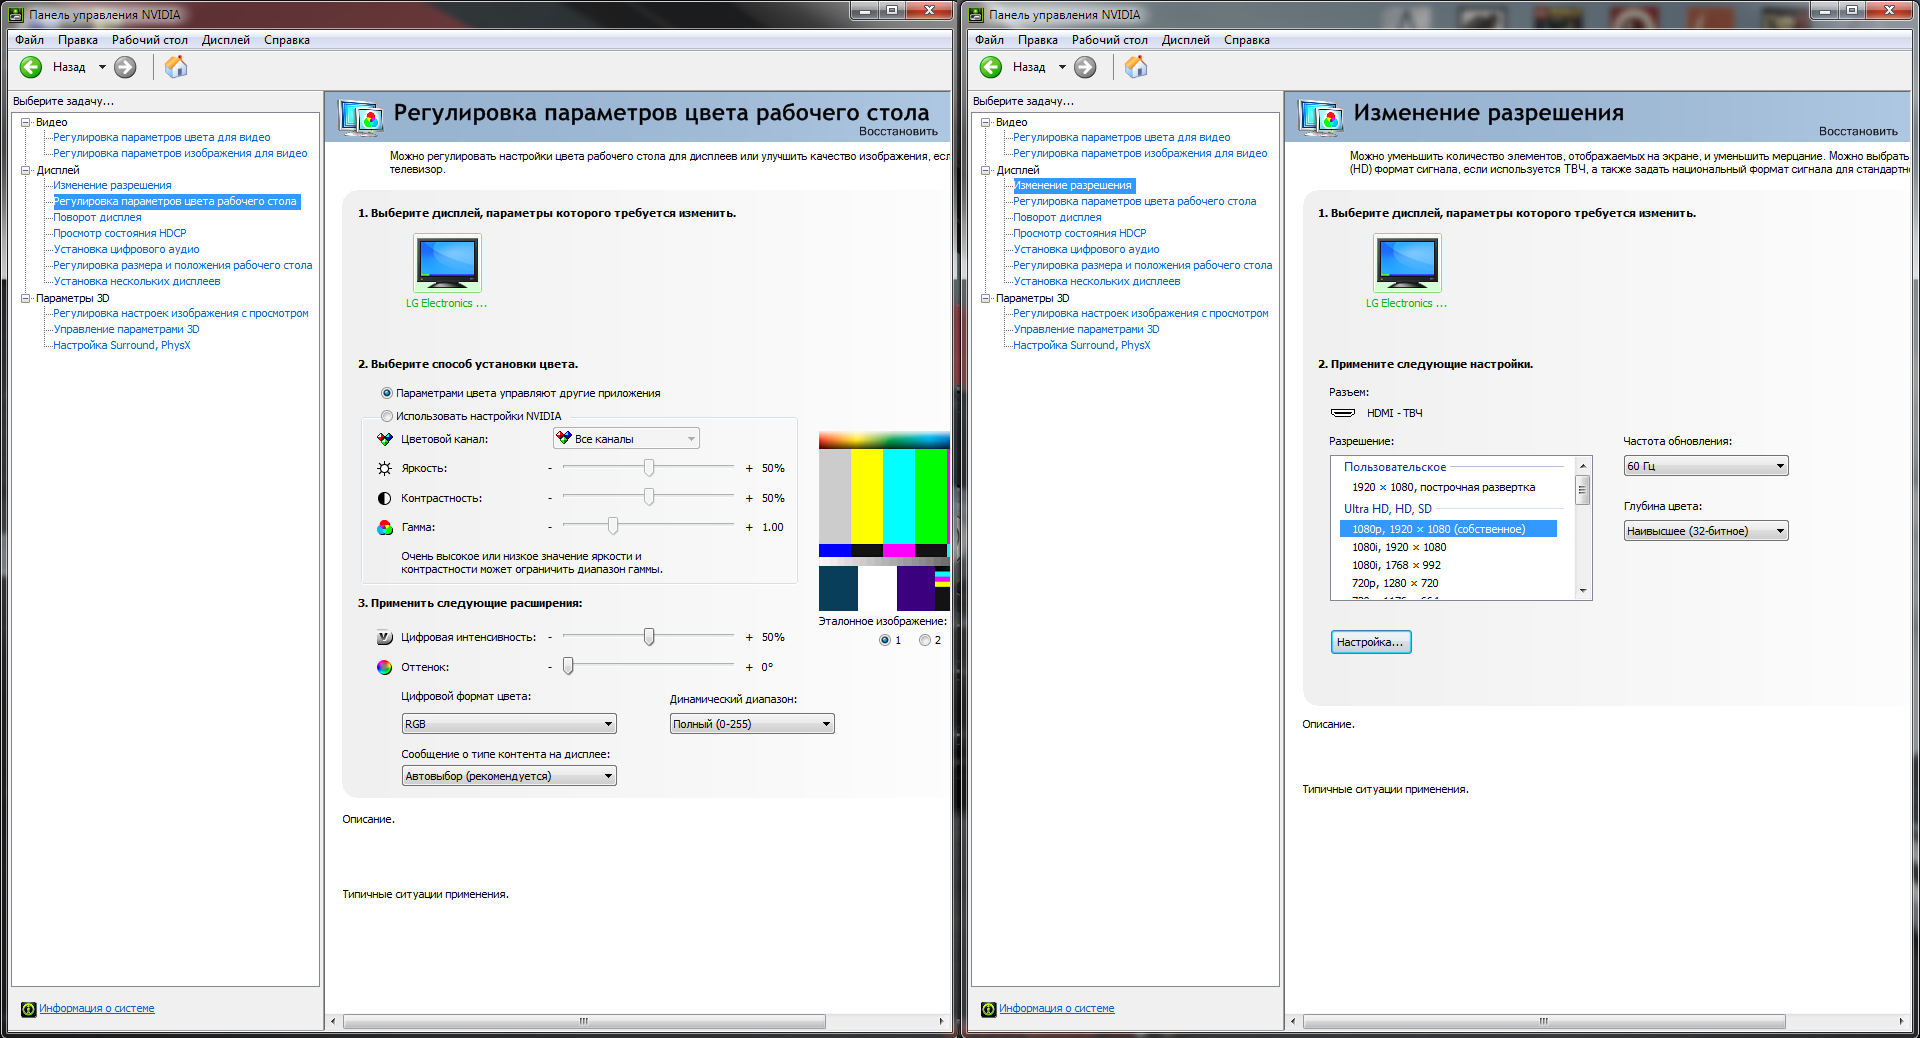1920x1038 pixels.
Task: Open the Цветовой канал 'Все каналы' dropdown
Action: point(626,439)
